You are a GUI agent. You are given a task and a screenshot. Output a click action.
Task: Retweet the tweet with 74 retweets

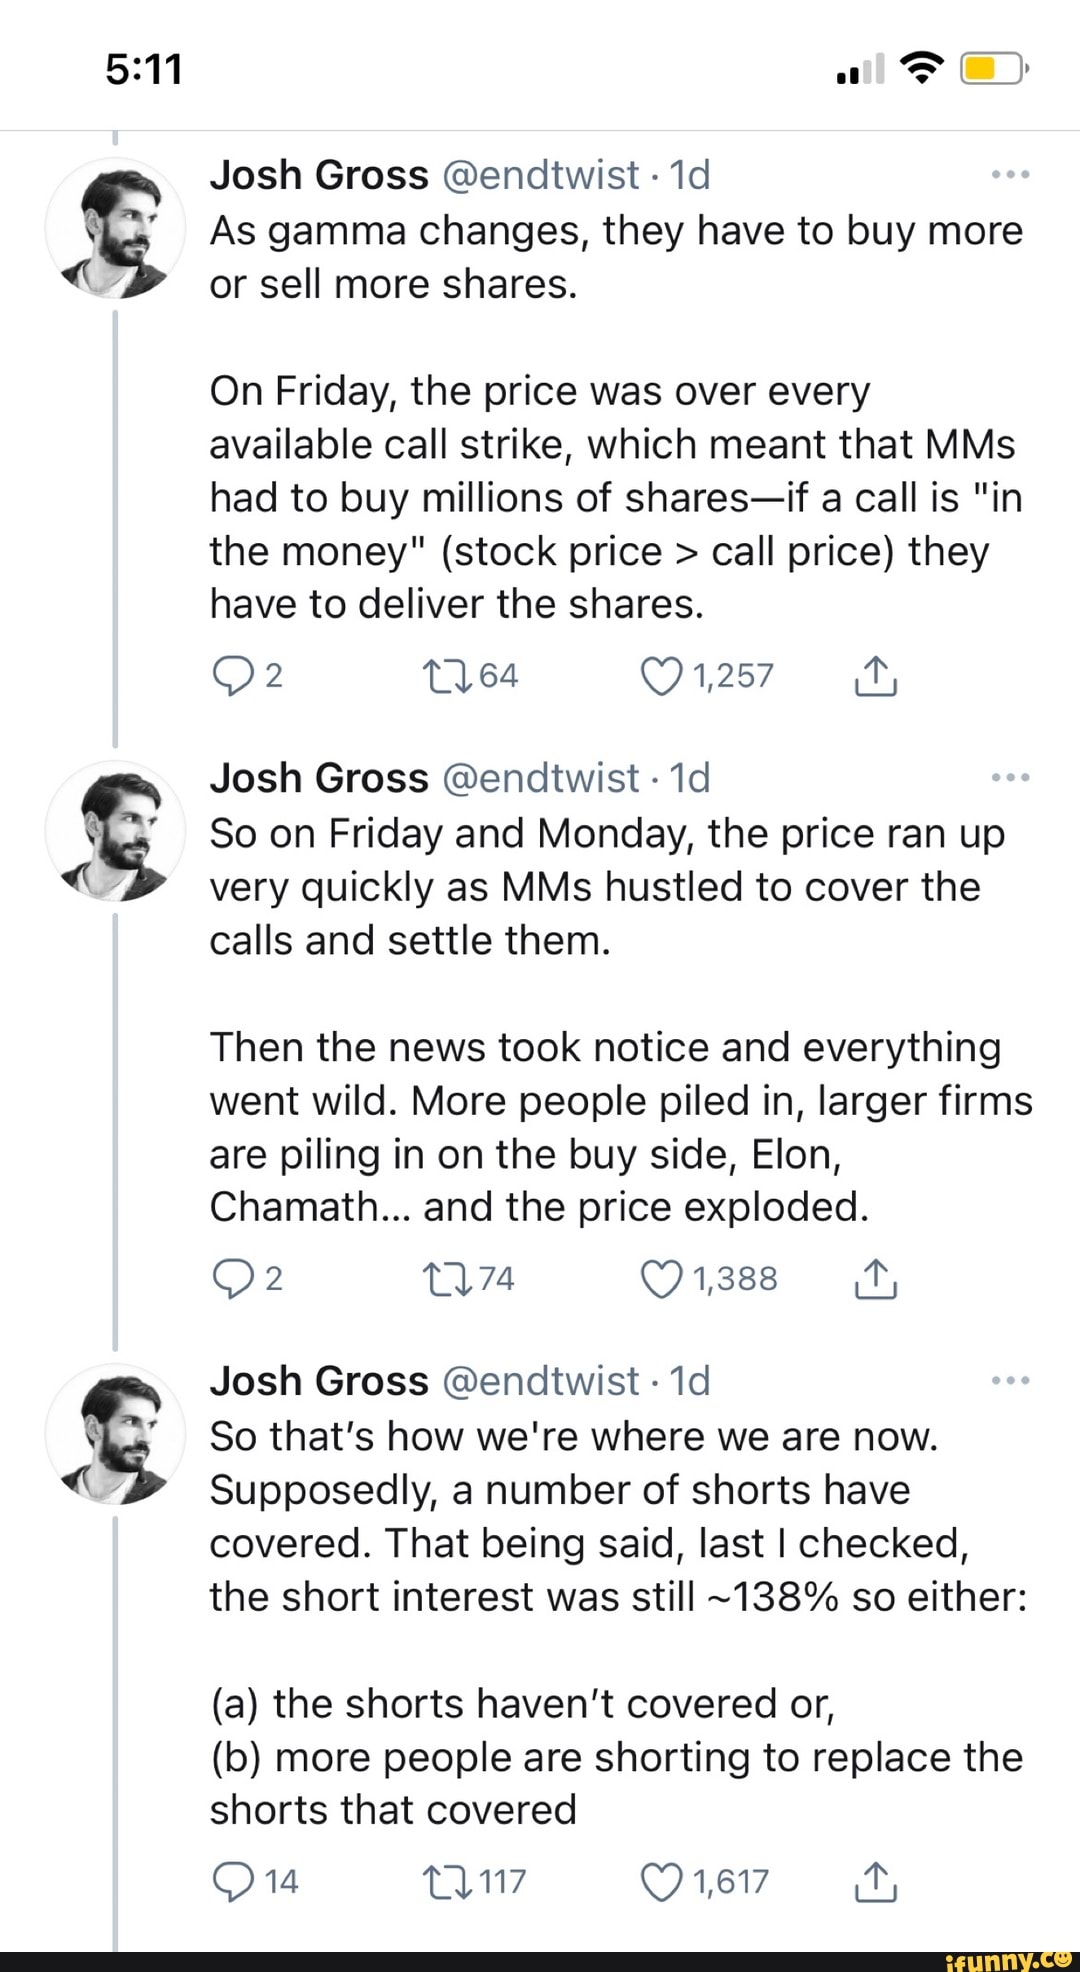tap(441, 1279)
